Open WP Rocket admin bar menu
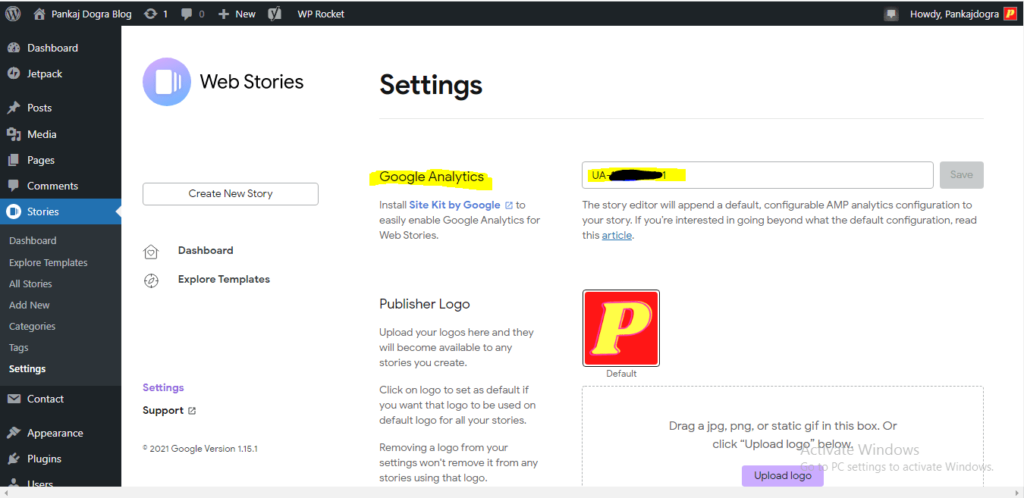The image size is (1024, 498). click(x=321, y=14)
